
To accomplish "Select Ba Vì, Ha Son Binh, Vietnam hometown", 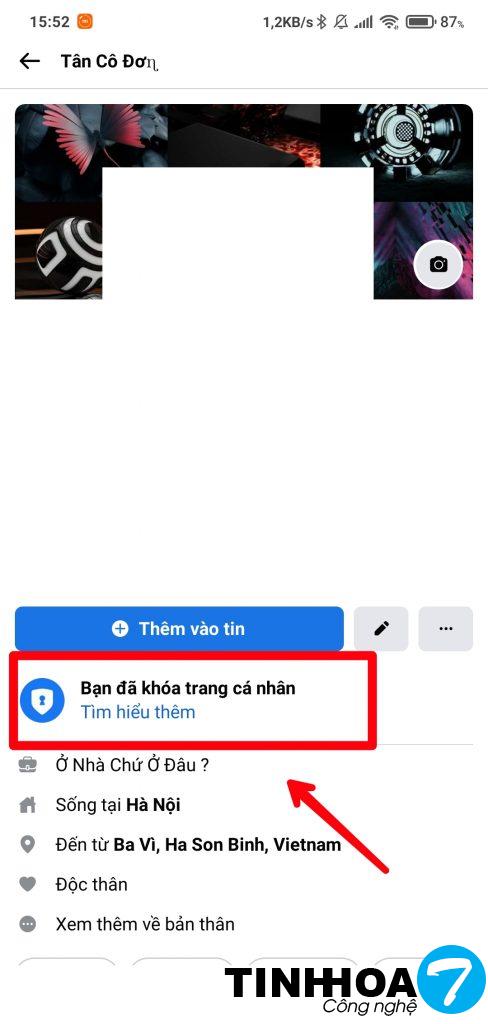I will tap(227, 845).
